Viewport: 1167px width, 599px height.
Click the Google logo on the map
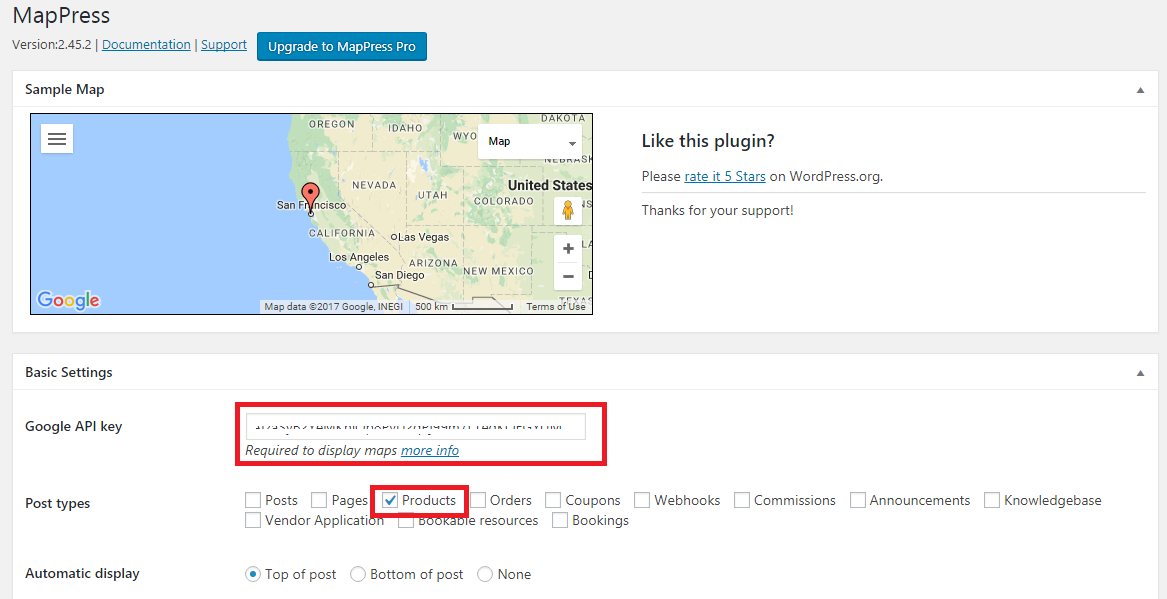coord(68,300)
